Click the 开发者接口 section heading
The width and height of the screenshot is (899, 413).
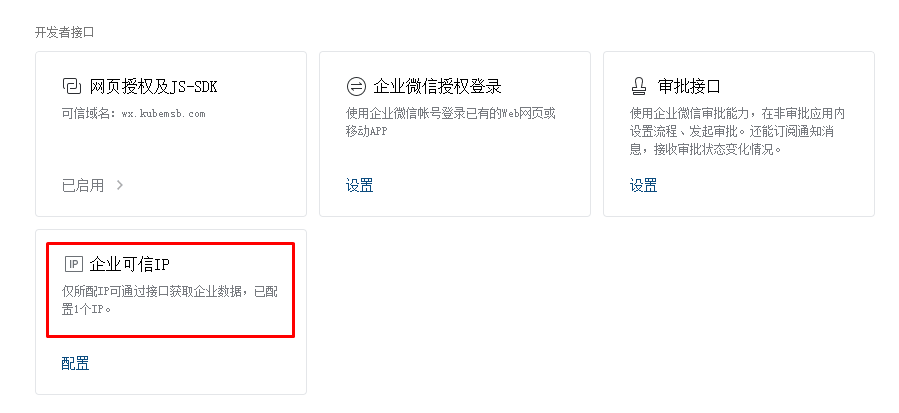pyautogui.click(x=64, y=32)
